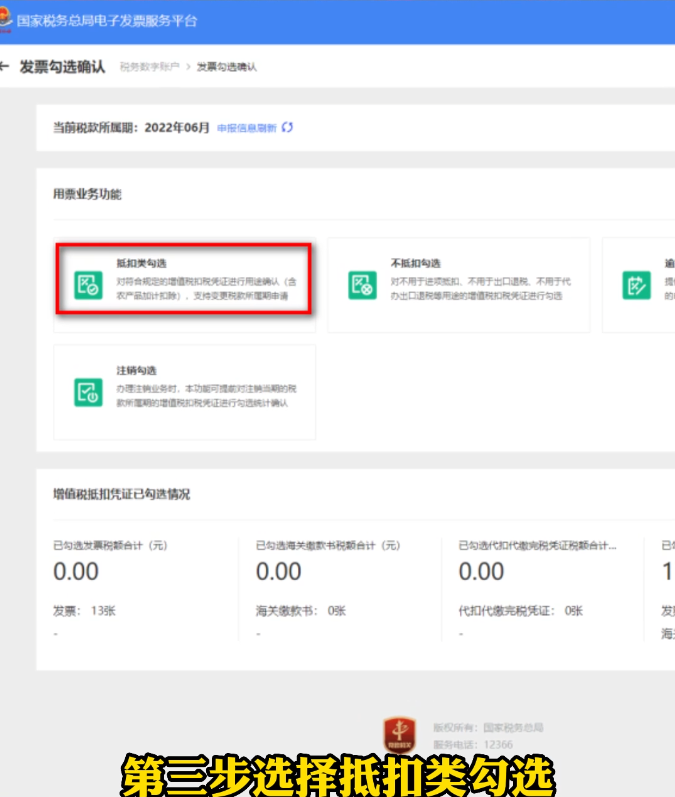The image size is (675, 797).
Task: Click the 抵扣类勾选 green icon
Action: click(x=88, y=285)
